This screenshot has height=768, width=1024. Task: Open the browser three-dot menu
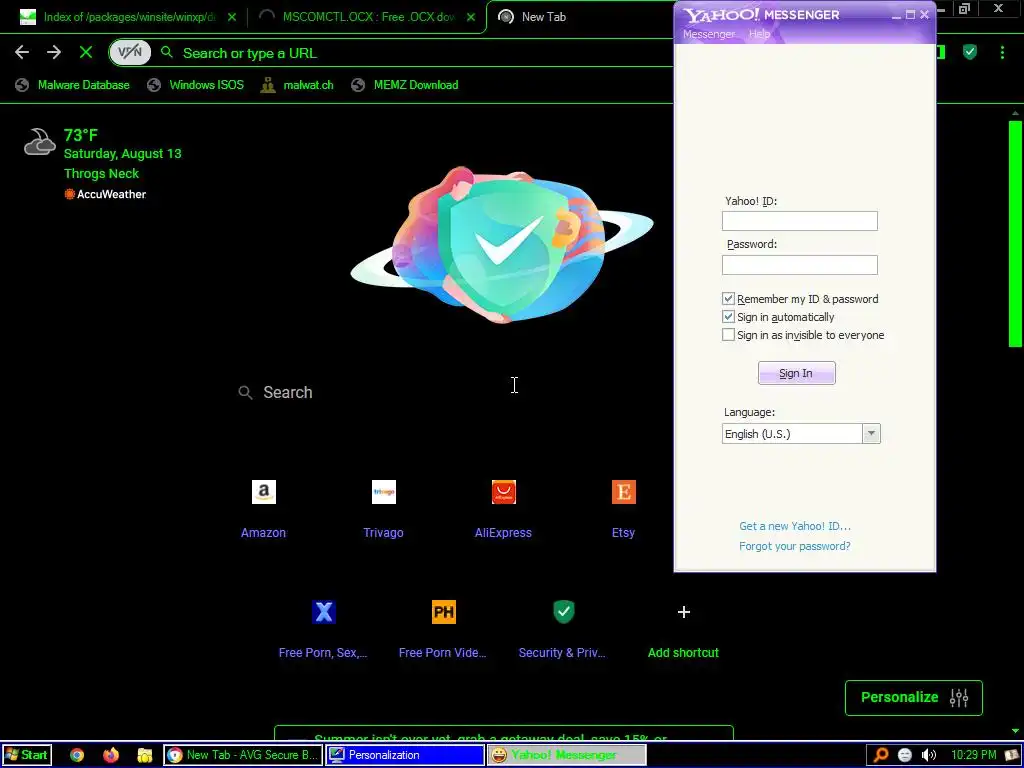[1002, 53]
